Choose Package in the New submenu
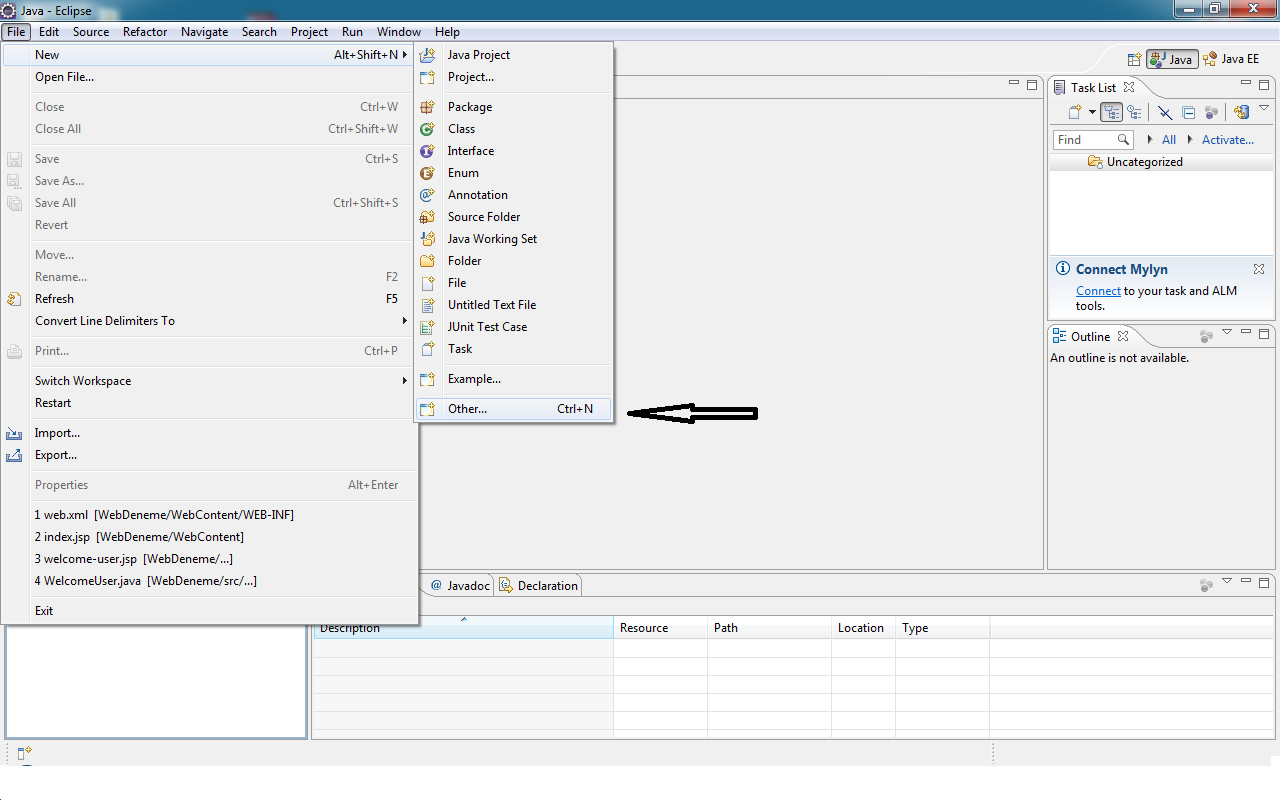1280x800 pixels. coord(512,107)
